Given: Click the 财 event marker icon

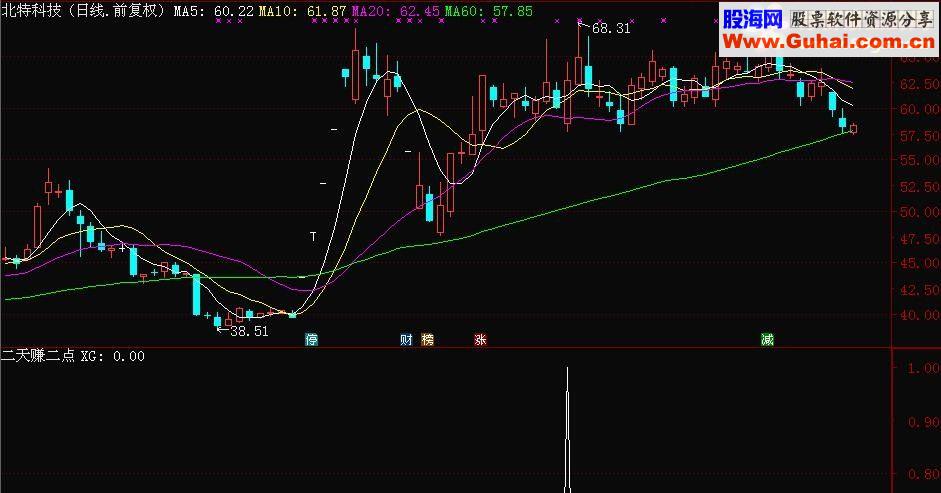Looking at the screenshot, I should [x=406, y=339].
